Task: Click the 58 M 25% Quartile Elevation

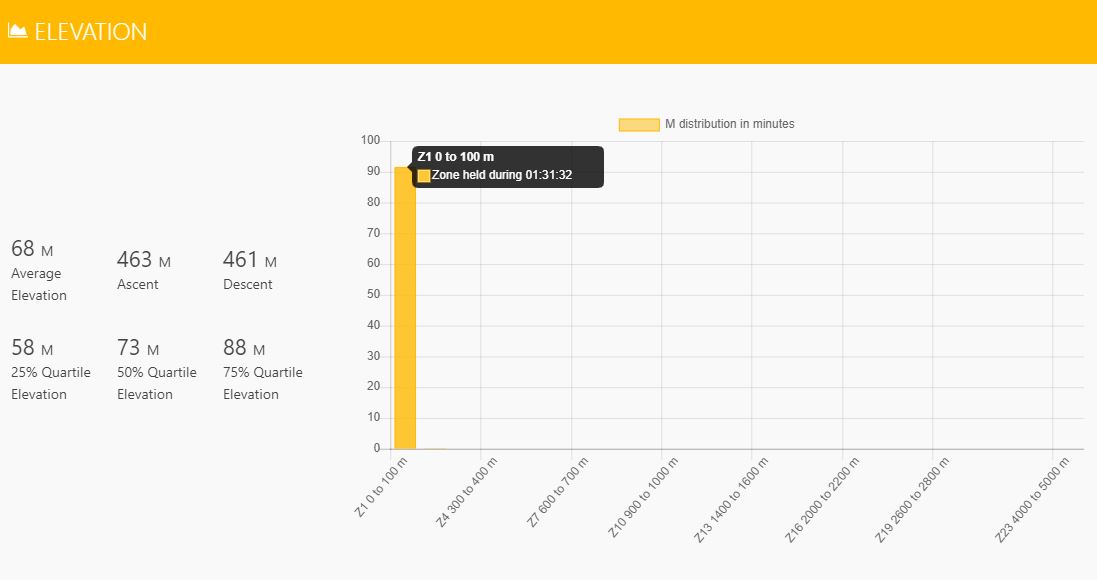Action: pyautogui.click(x=51, y=369)
